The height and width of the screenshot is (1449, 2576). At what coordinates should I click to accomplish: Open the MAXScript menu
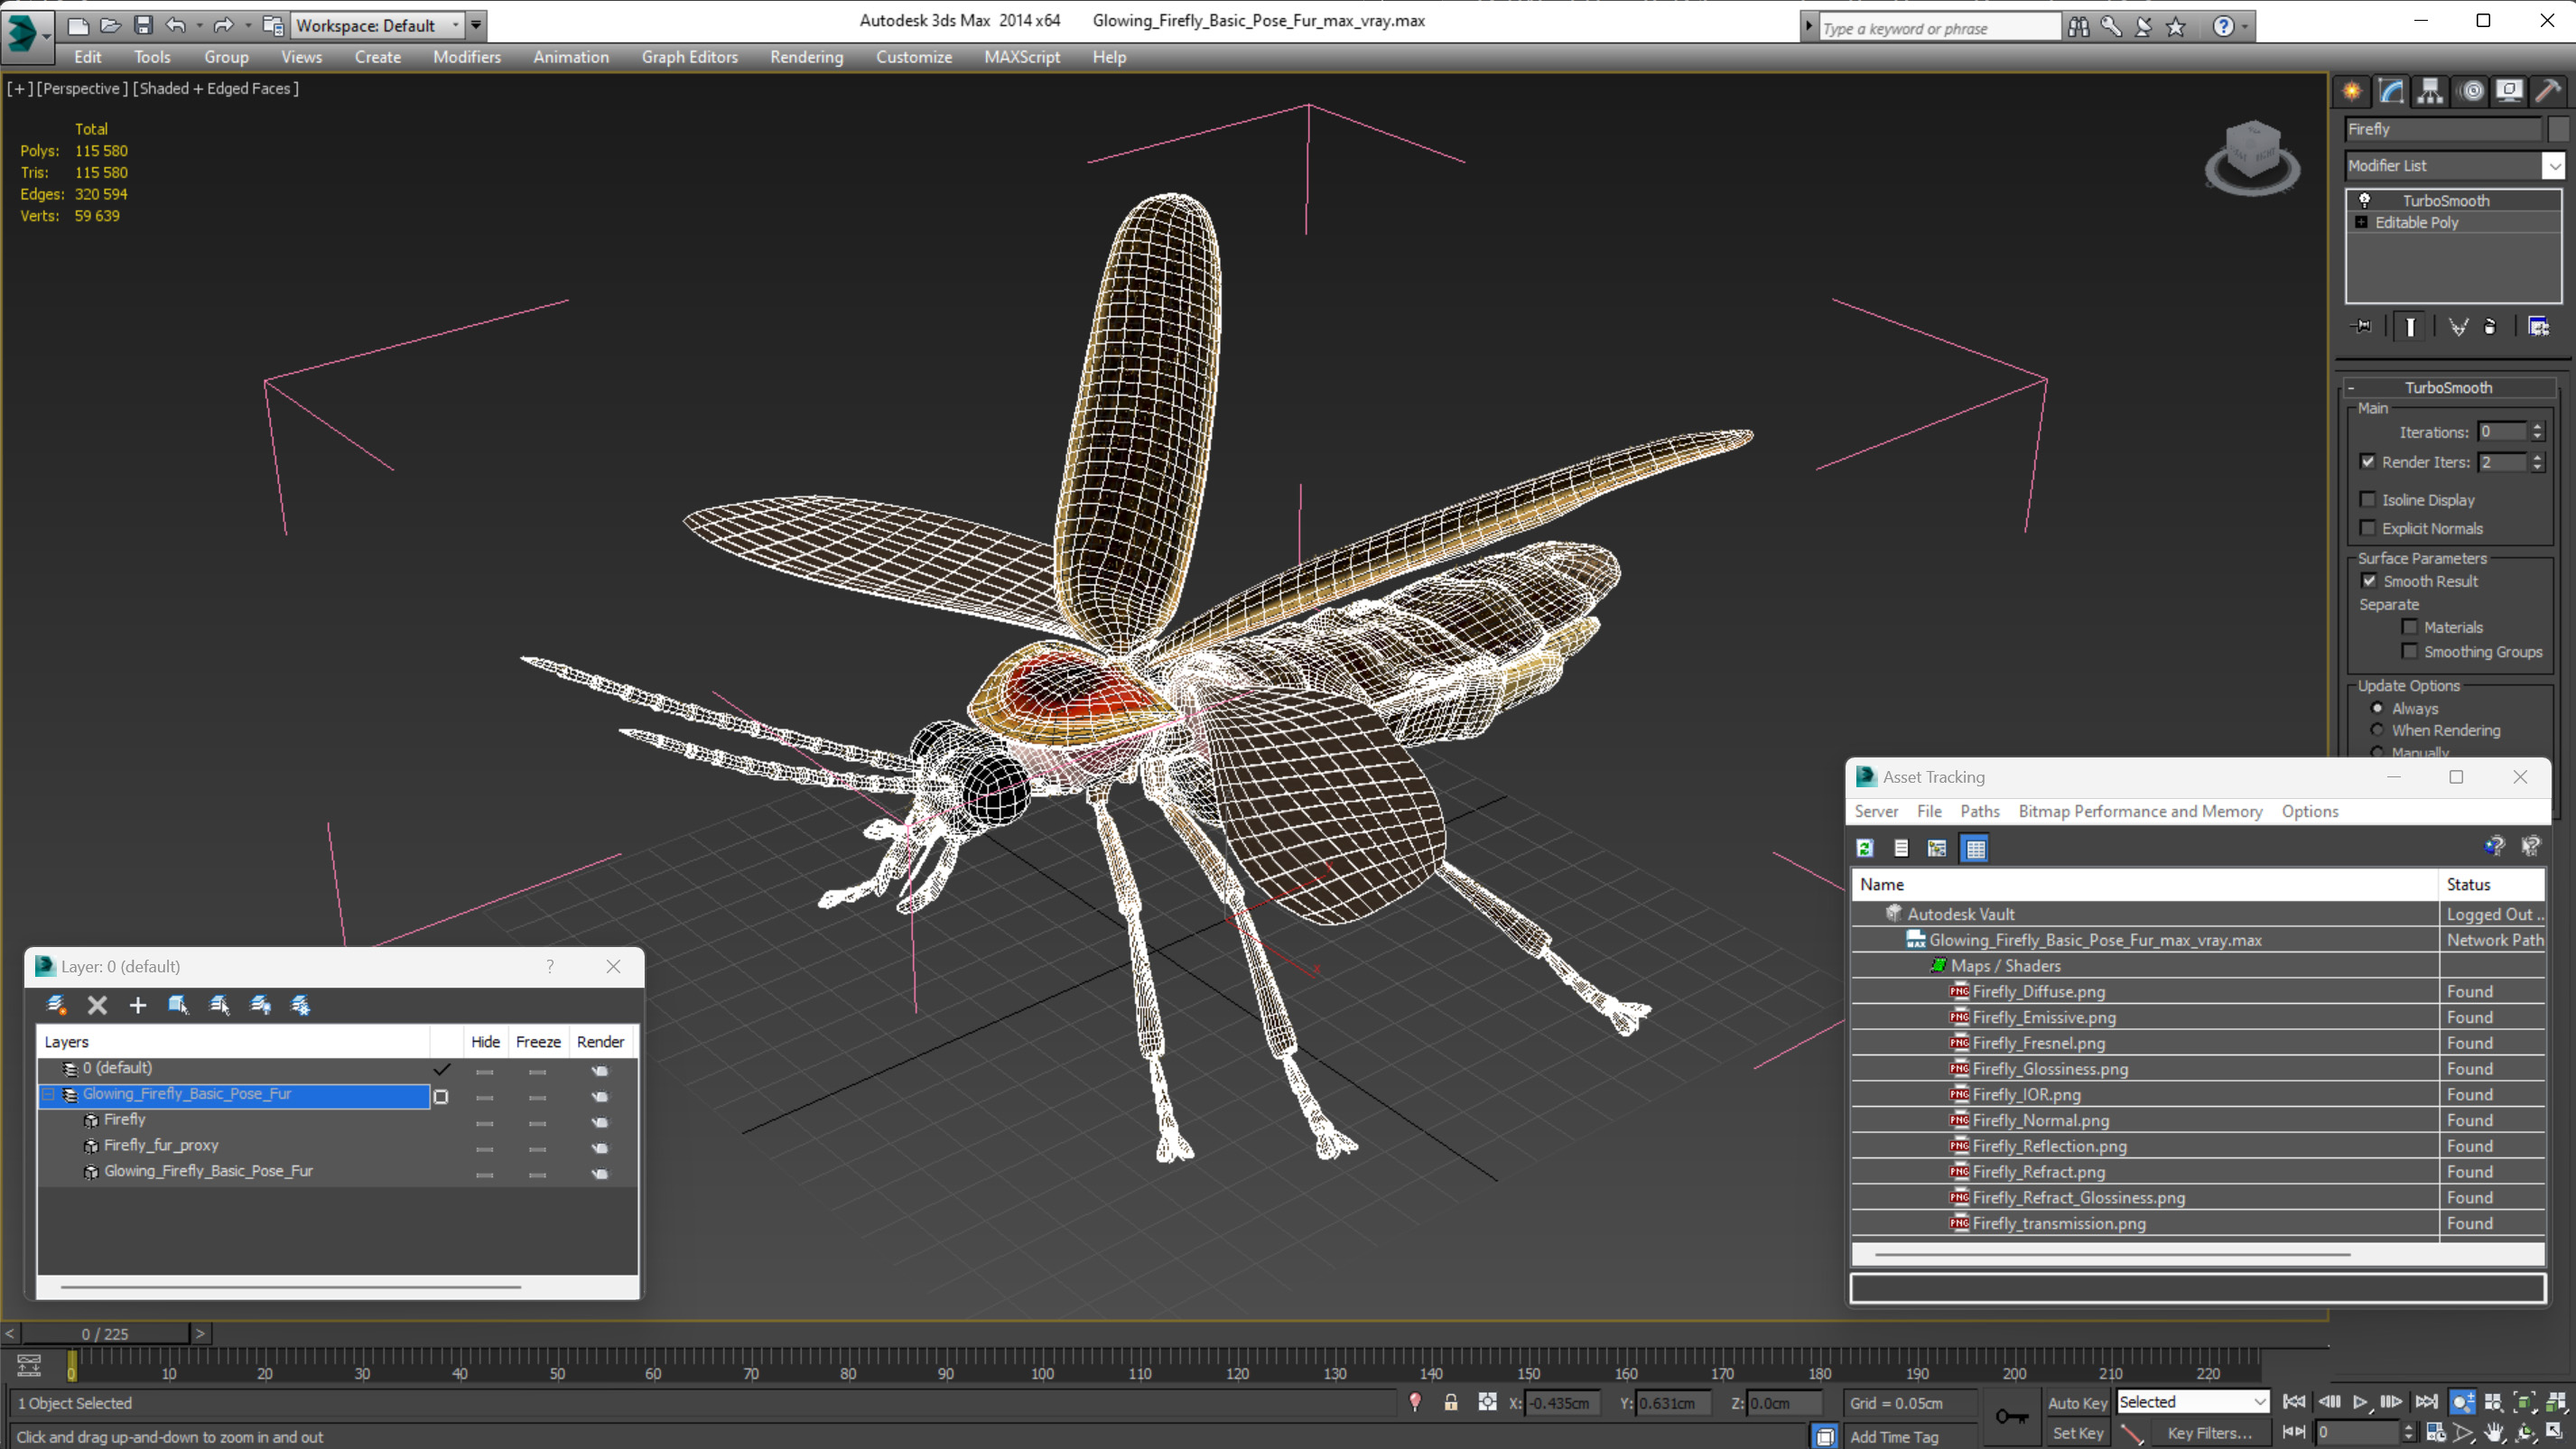click(x=1021, y=57)
